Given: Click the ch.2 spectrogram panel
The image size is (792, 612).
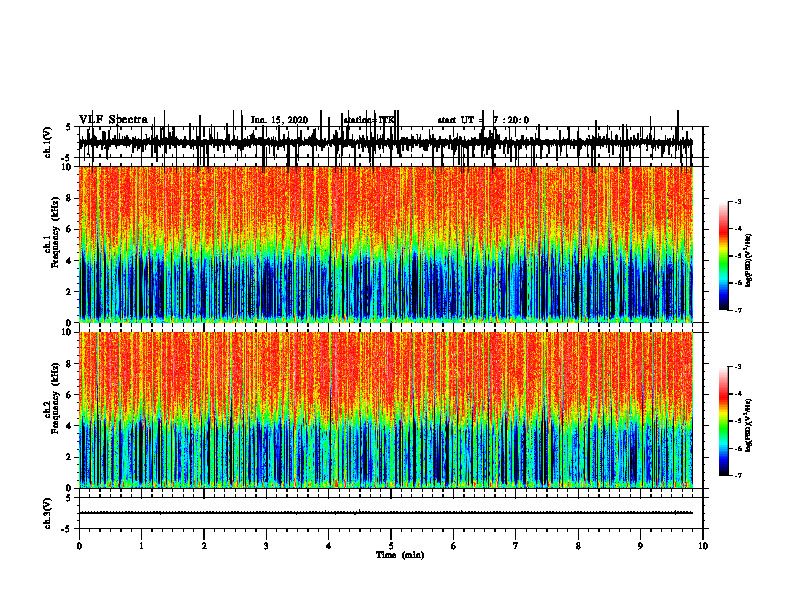Looking at the screenshot, I should click(386, 410).
